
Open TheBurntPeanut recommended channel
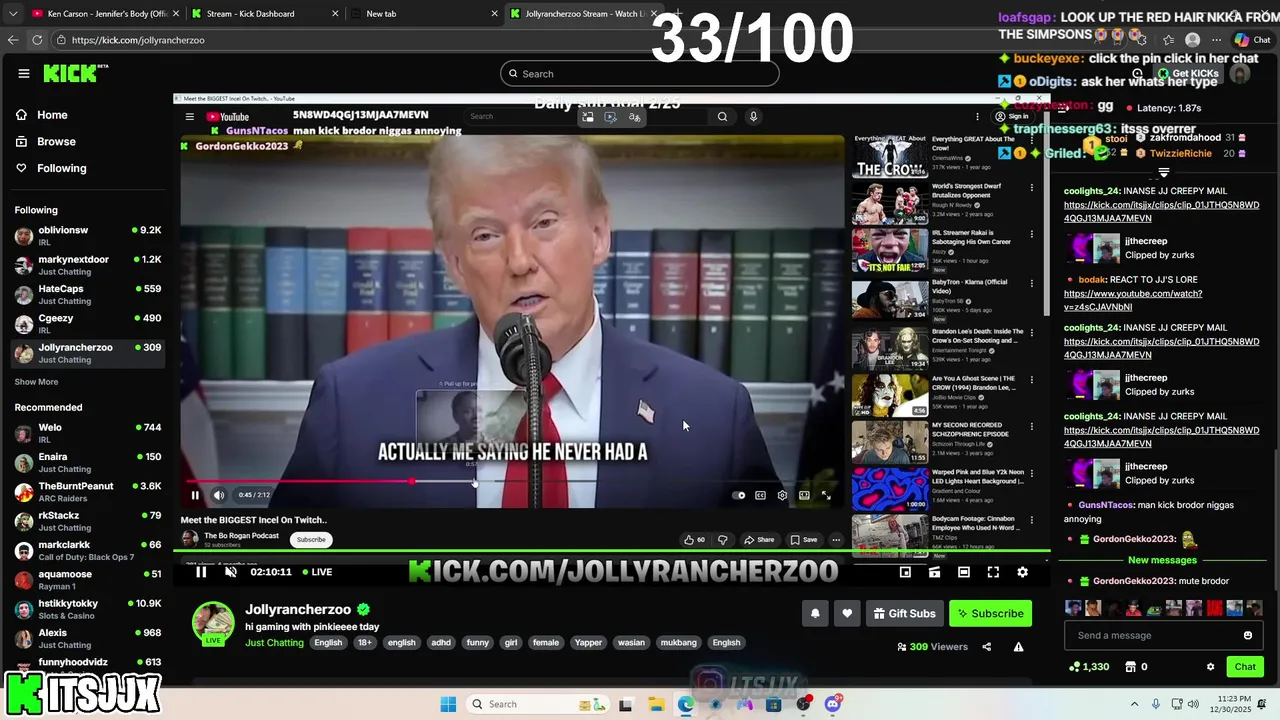[x=87, y=491]
